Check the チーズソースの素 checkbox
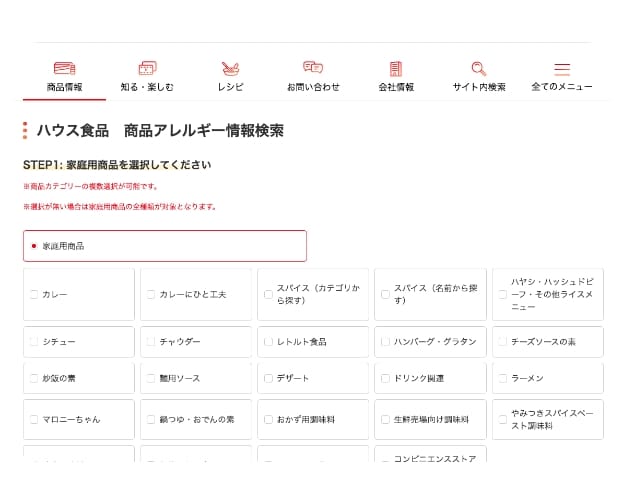 click(x=503, y=342)
